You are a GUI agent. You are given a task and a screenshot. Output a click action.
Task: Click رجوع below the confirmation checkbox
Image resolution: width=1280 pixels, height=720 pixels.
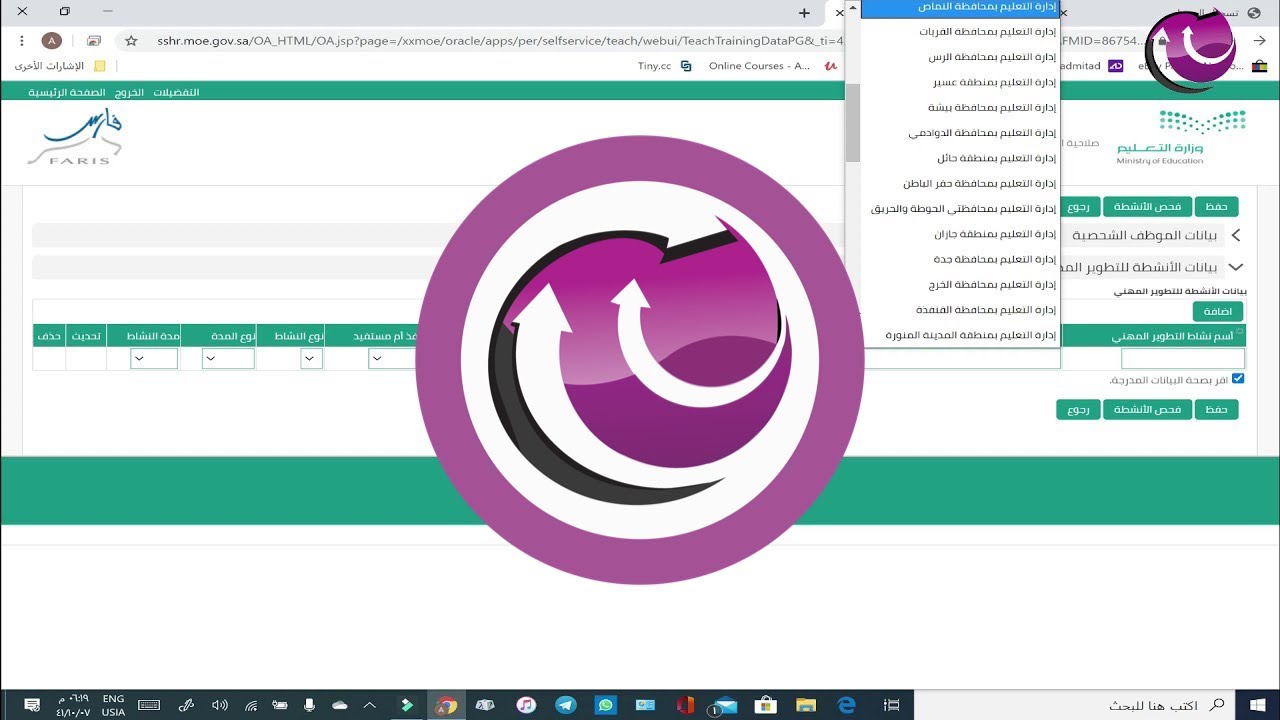[1078, 409]
